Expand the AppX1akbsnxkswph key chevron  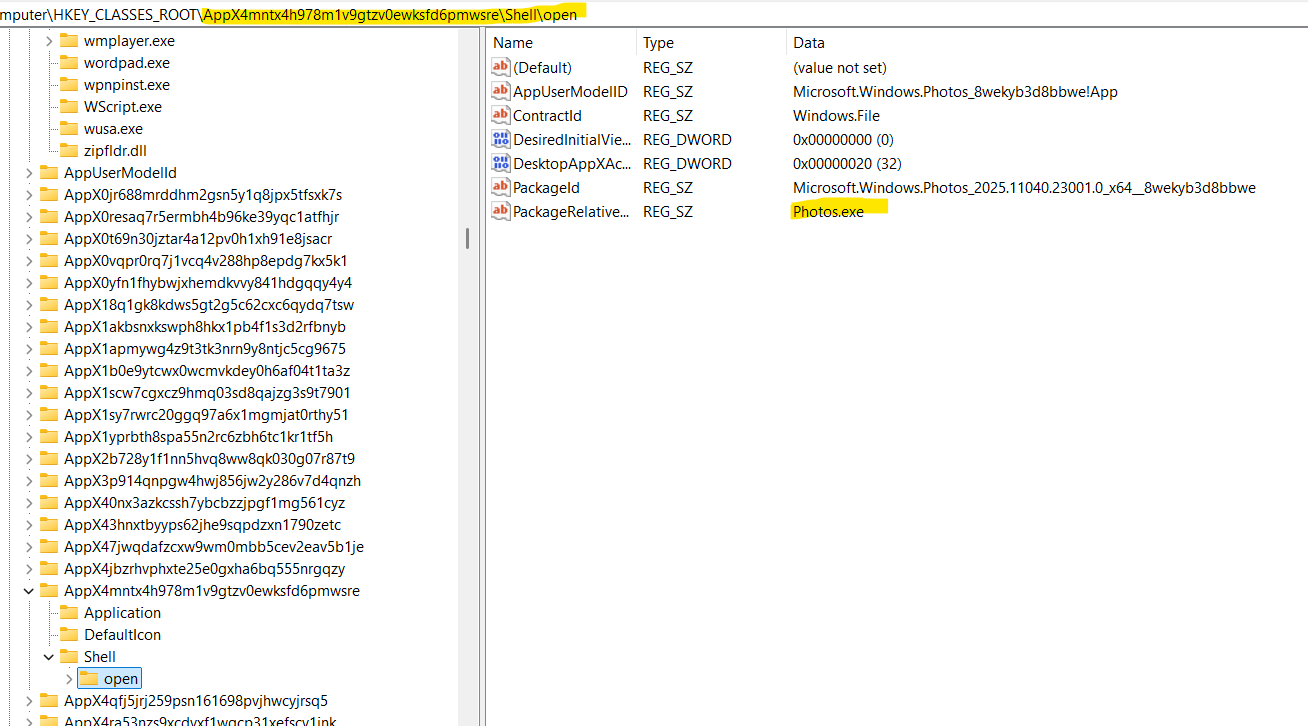(x=28, y=327)
